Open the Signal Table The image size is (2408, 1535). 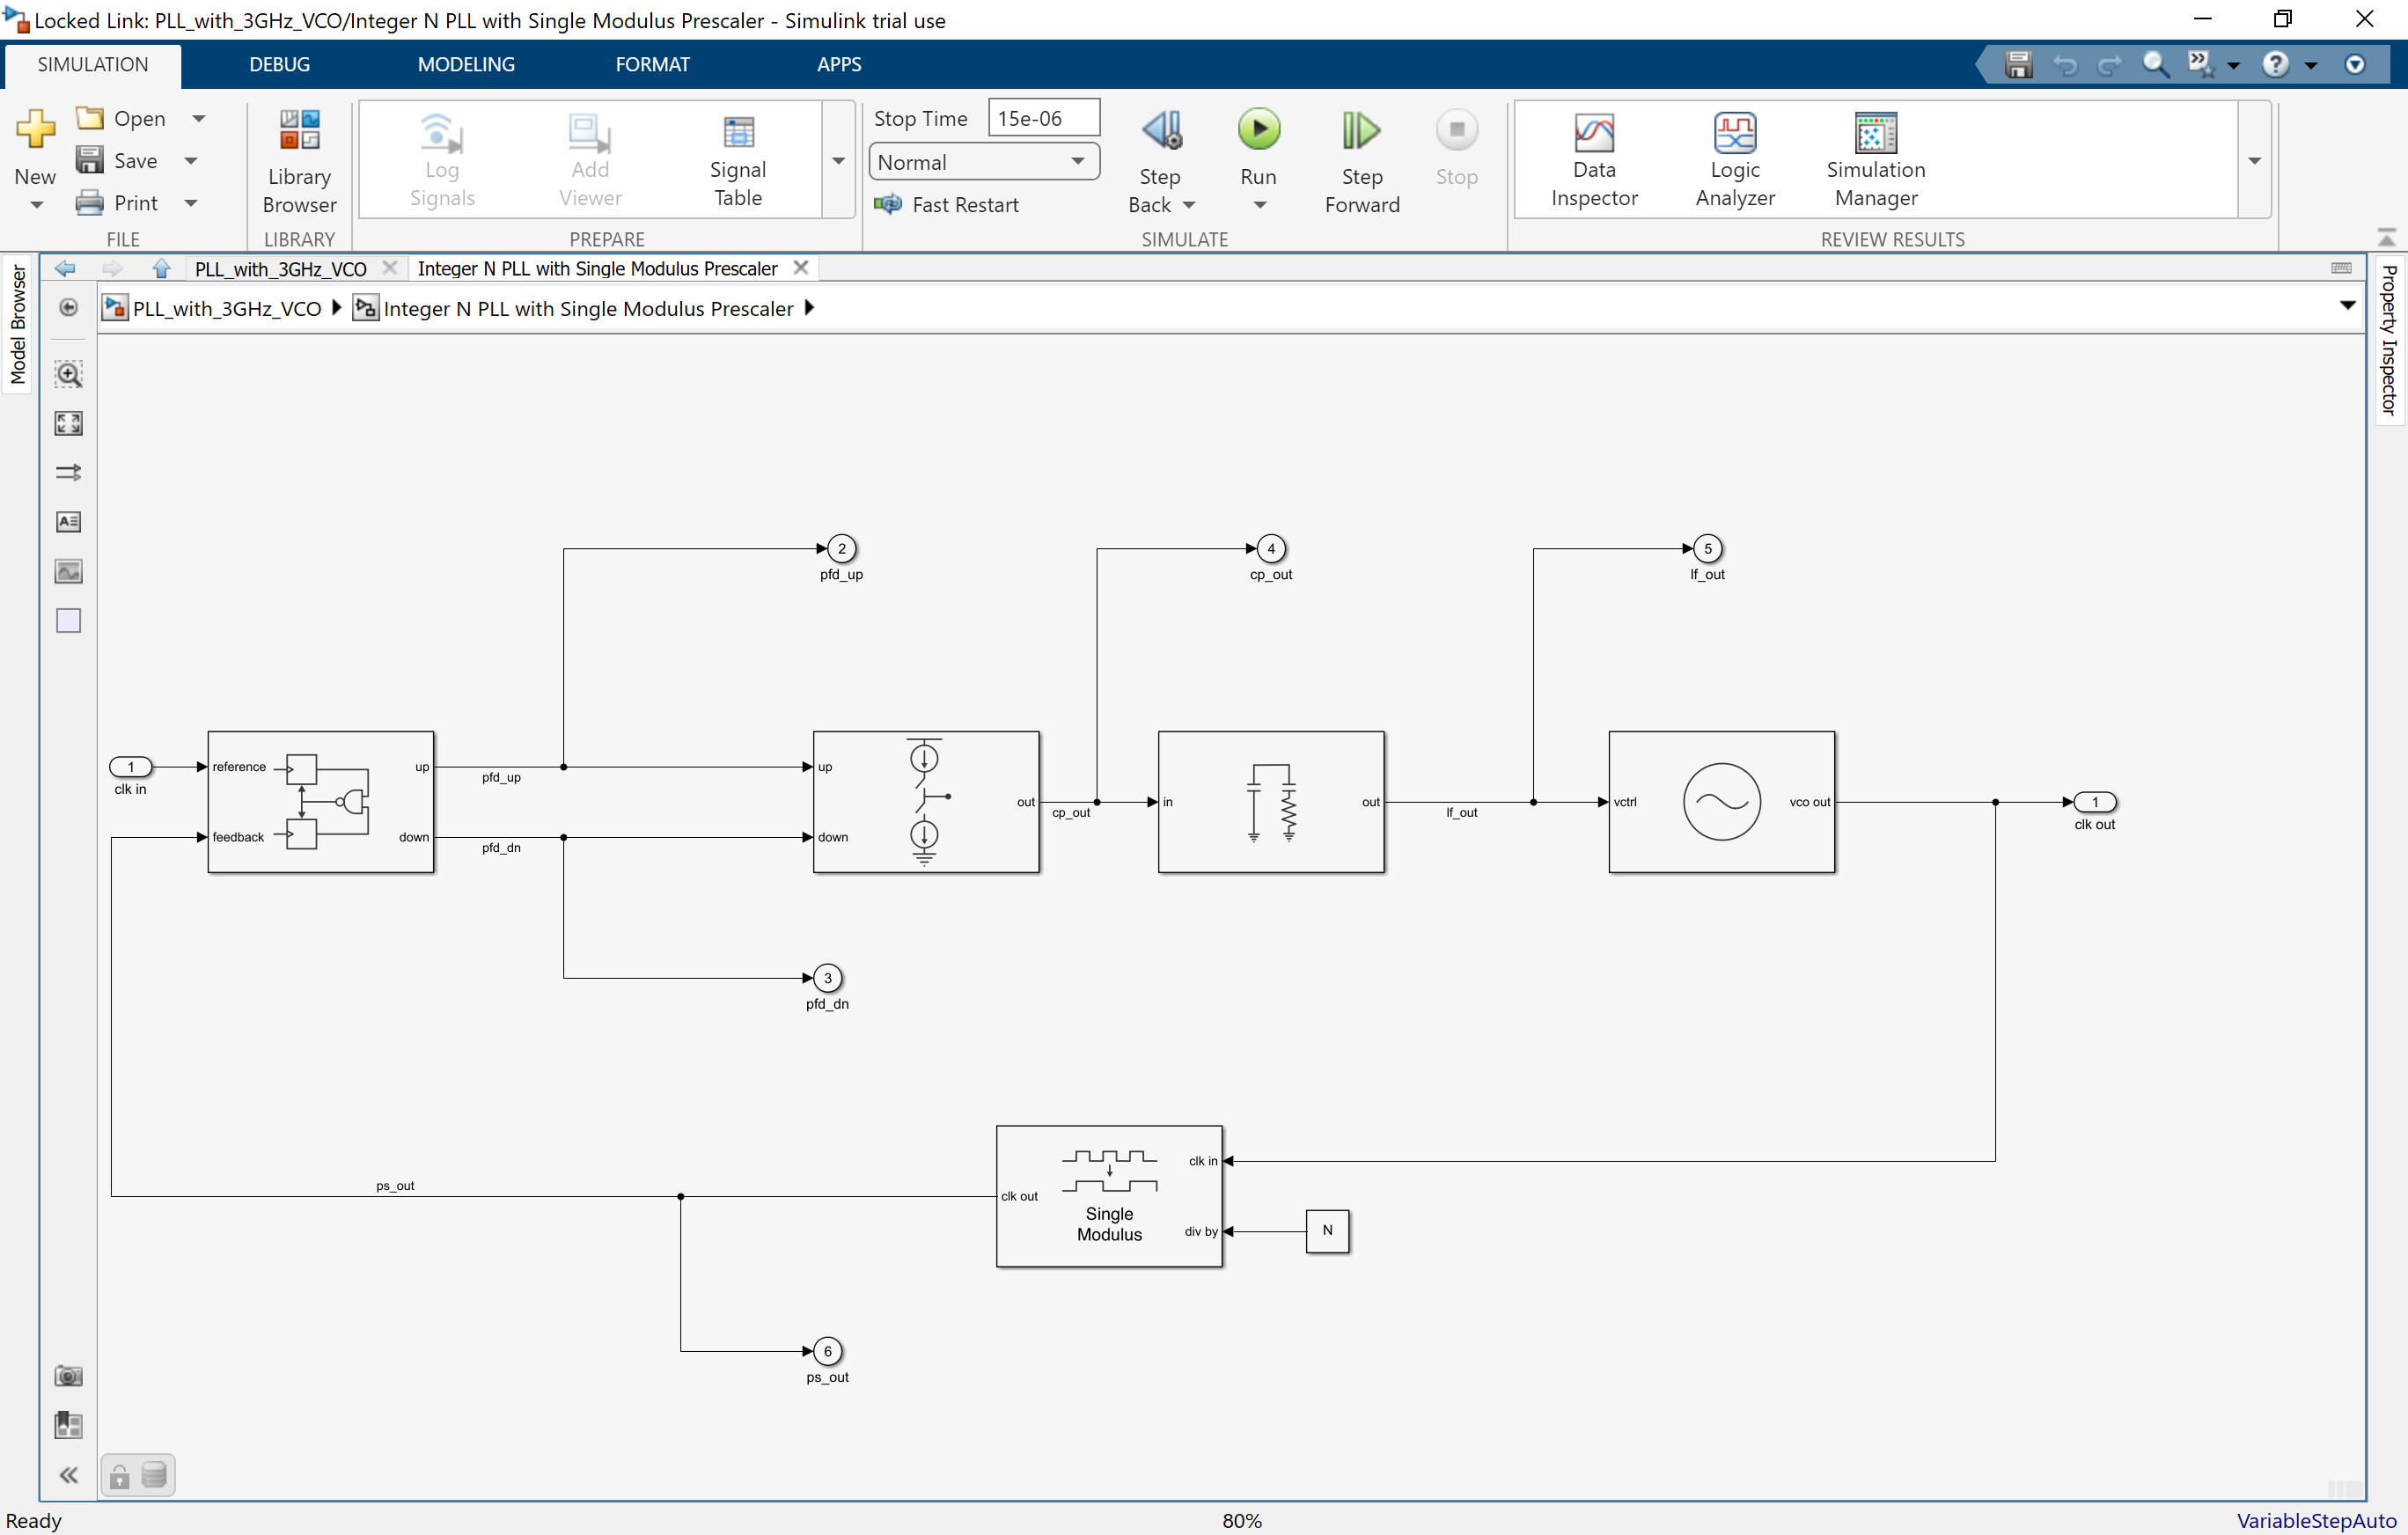[x=737, y=158]
